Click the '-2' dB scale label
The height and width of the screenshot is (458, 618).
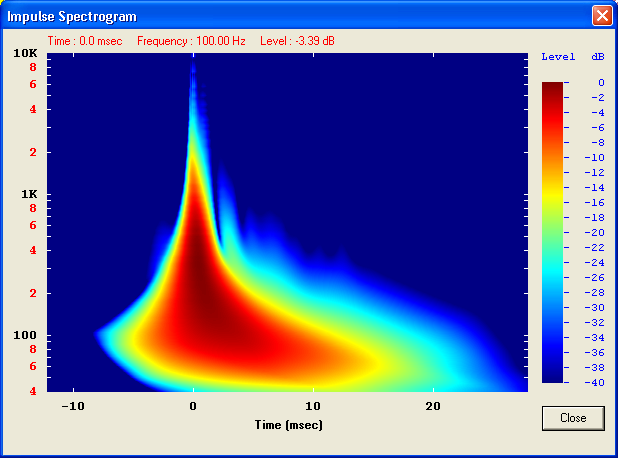click(598, 98)
